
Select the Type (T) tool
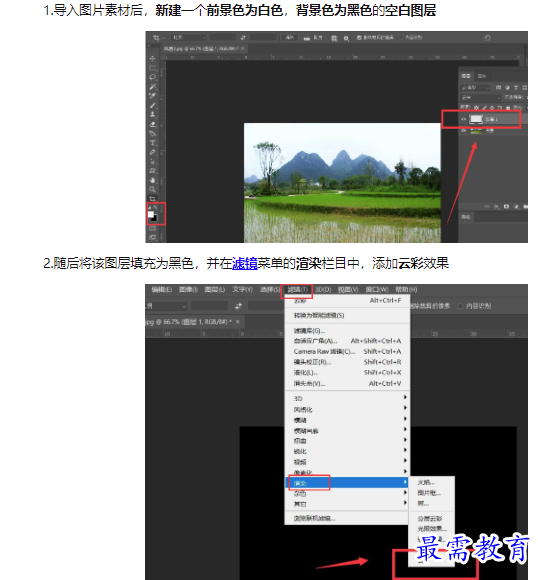pos(152,143)
